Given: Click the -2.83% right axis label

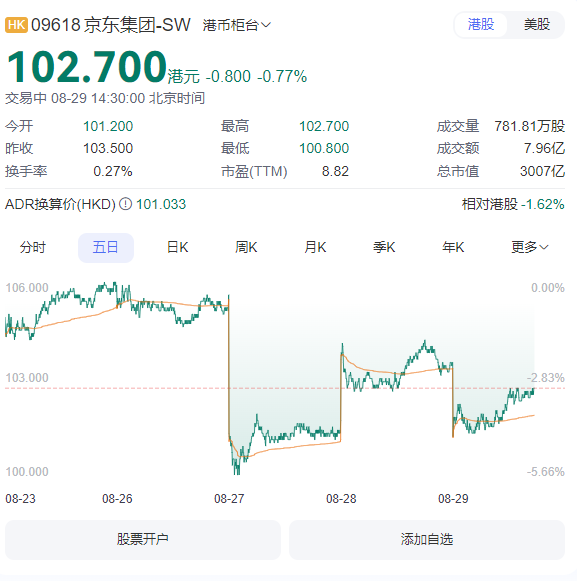Looking at the screenshot, I should [546, 378].
